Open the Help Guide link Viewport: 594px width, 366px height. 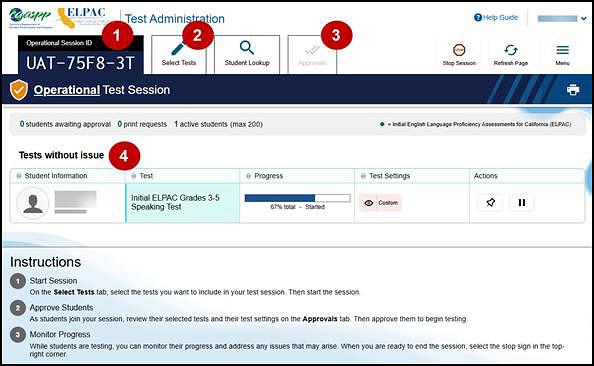pos(496,17)
